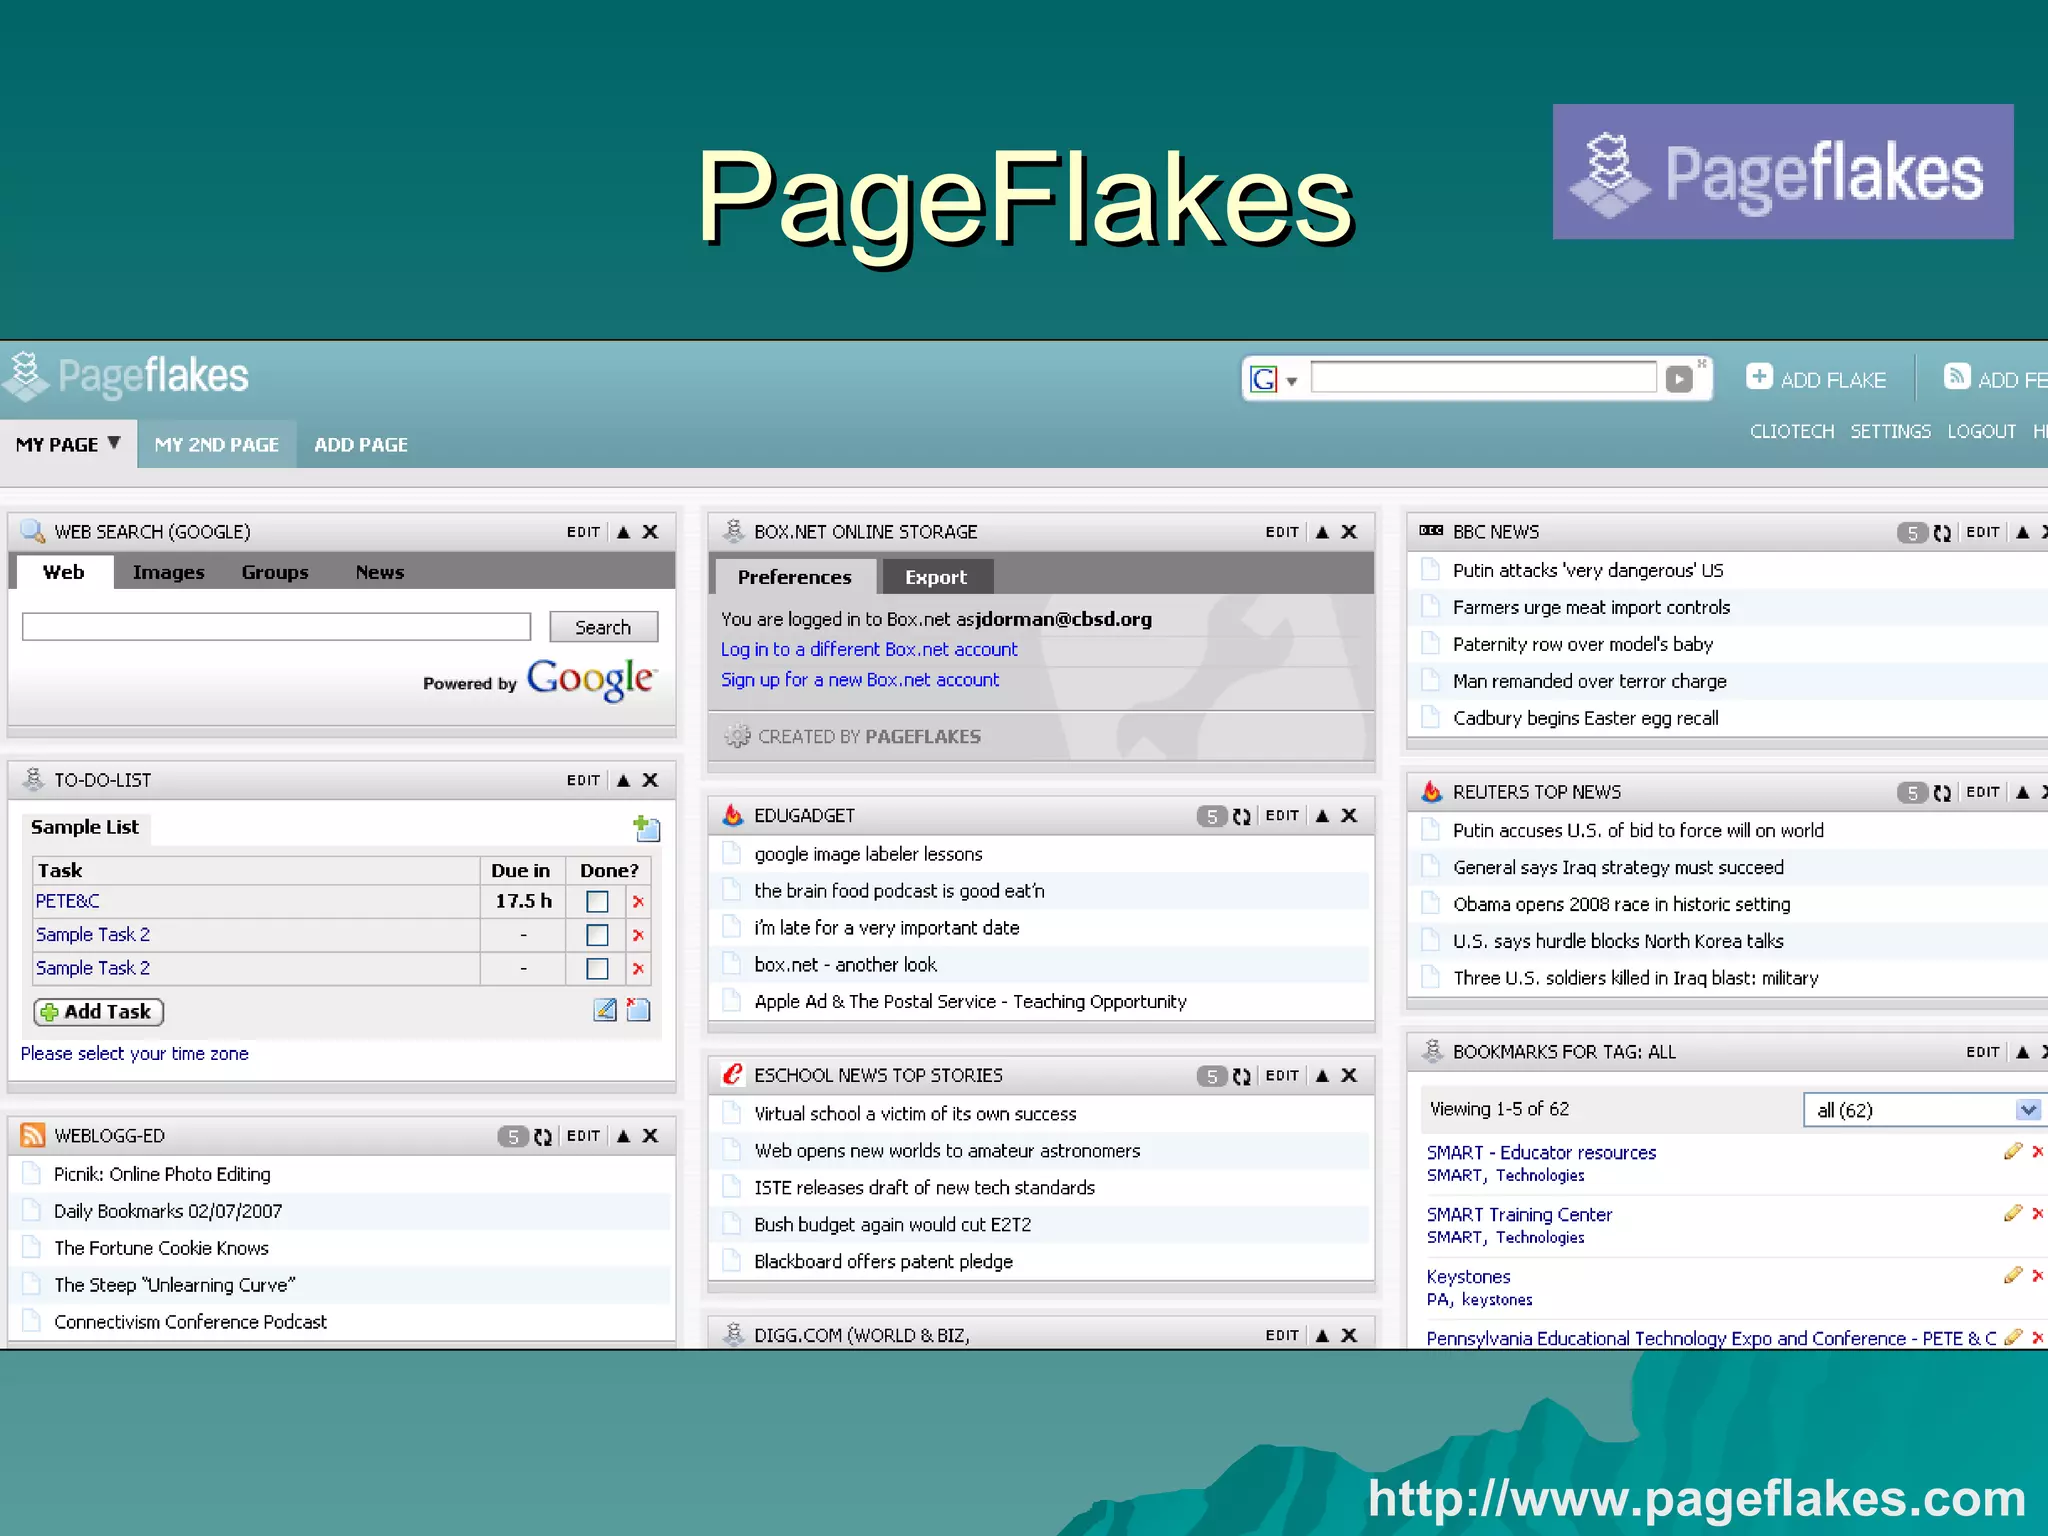Select the News tab in Web Search
Viewport: 2048px width, 1536px height.
(x=380, y=573)
